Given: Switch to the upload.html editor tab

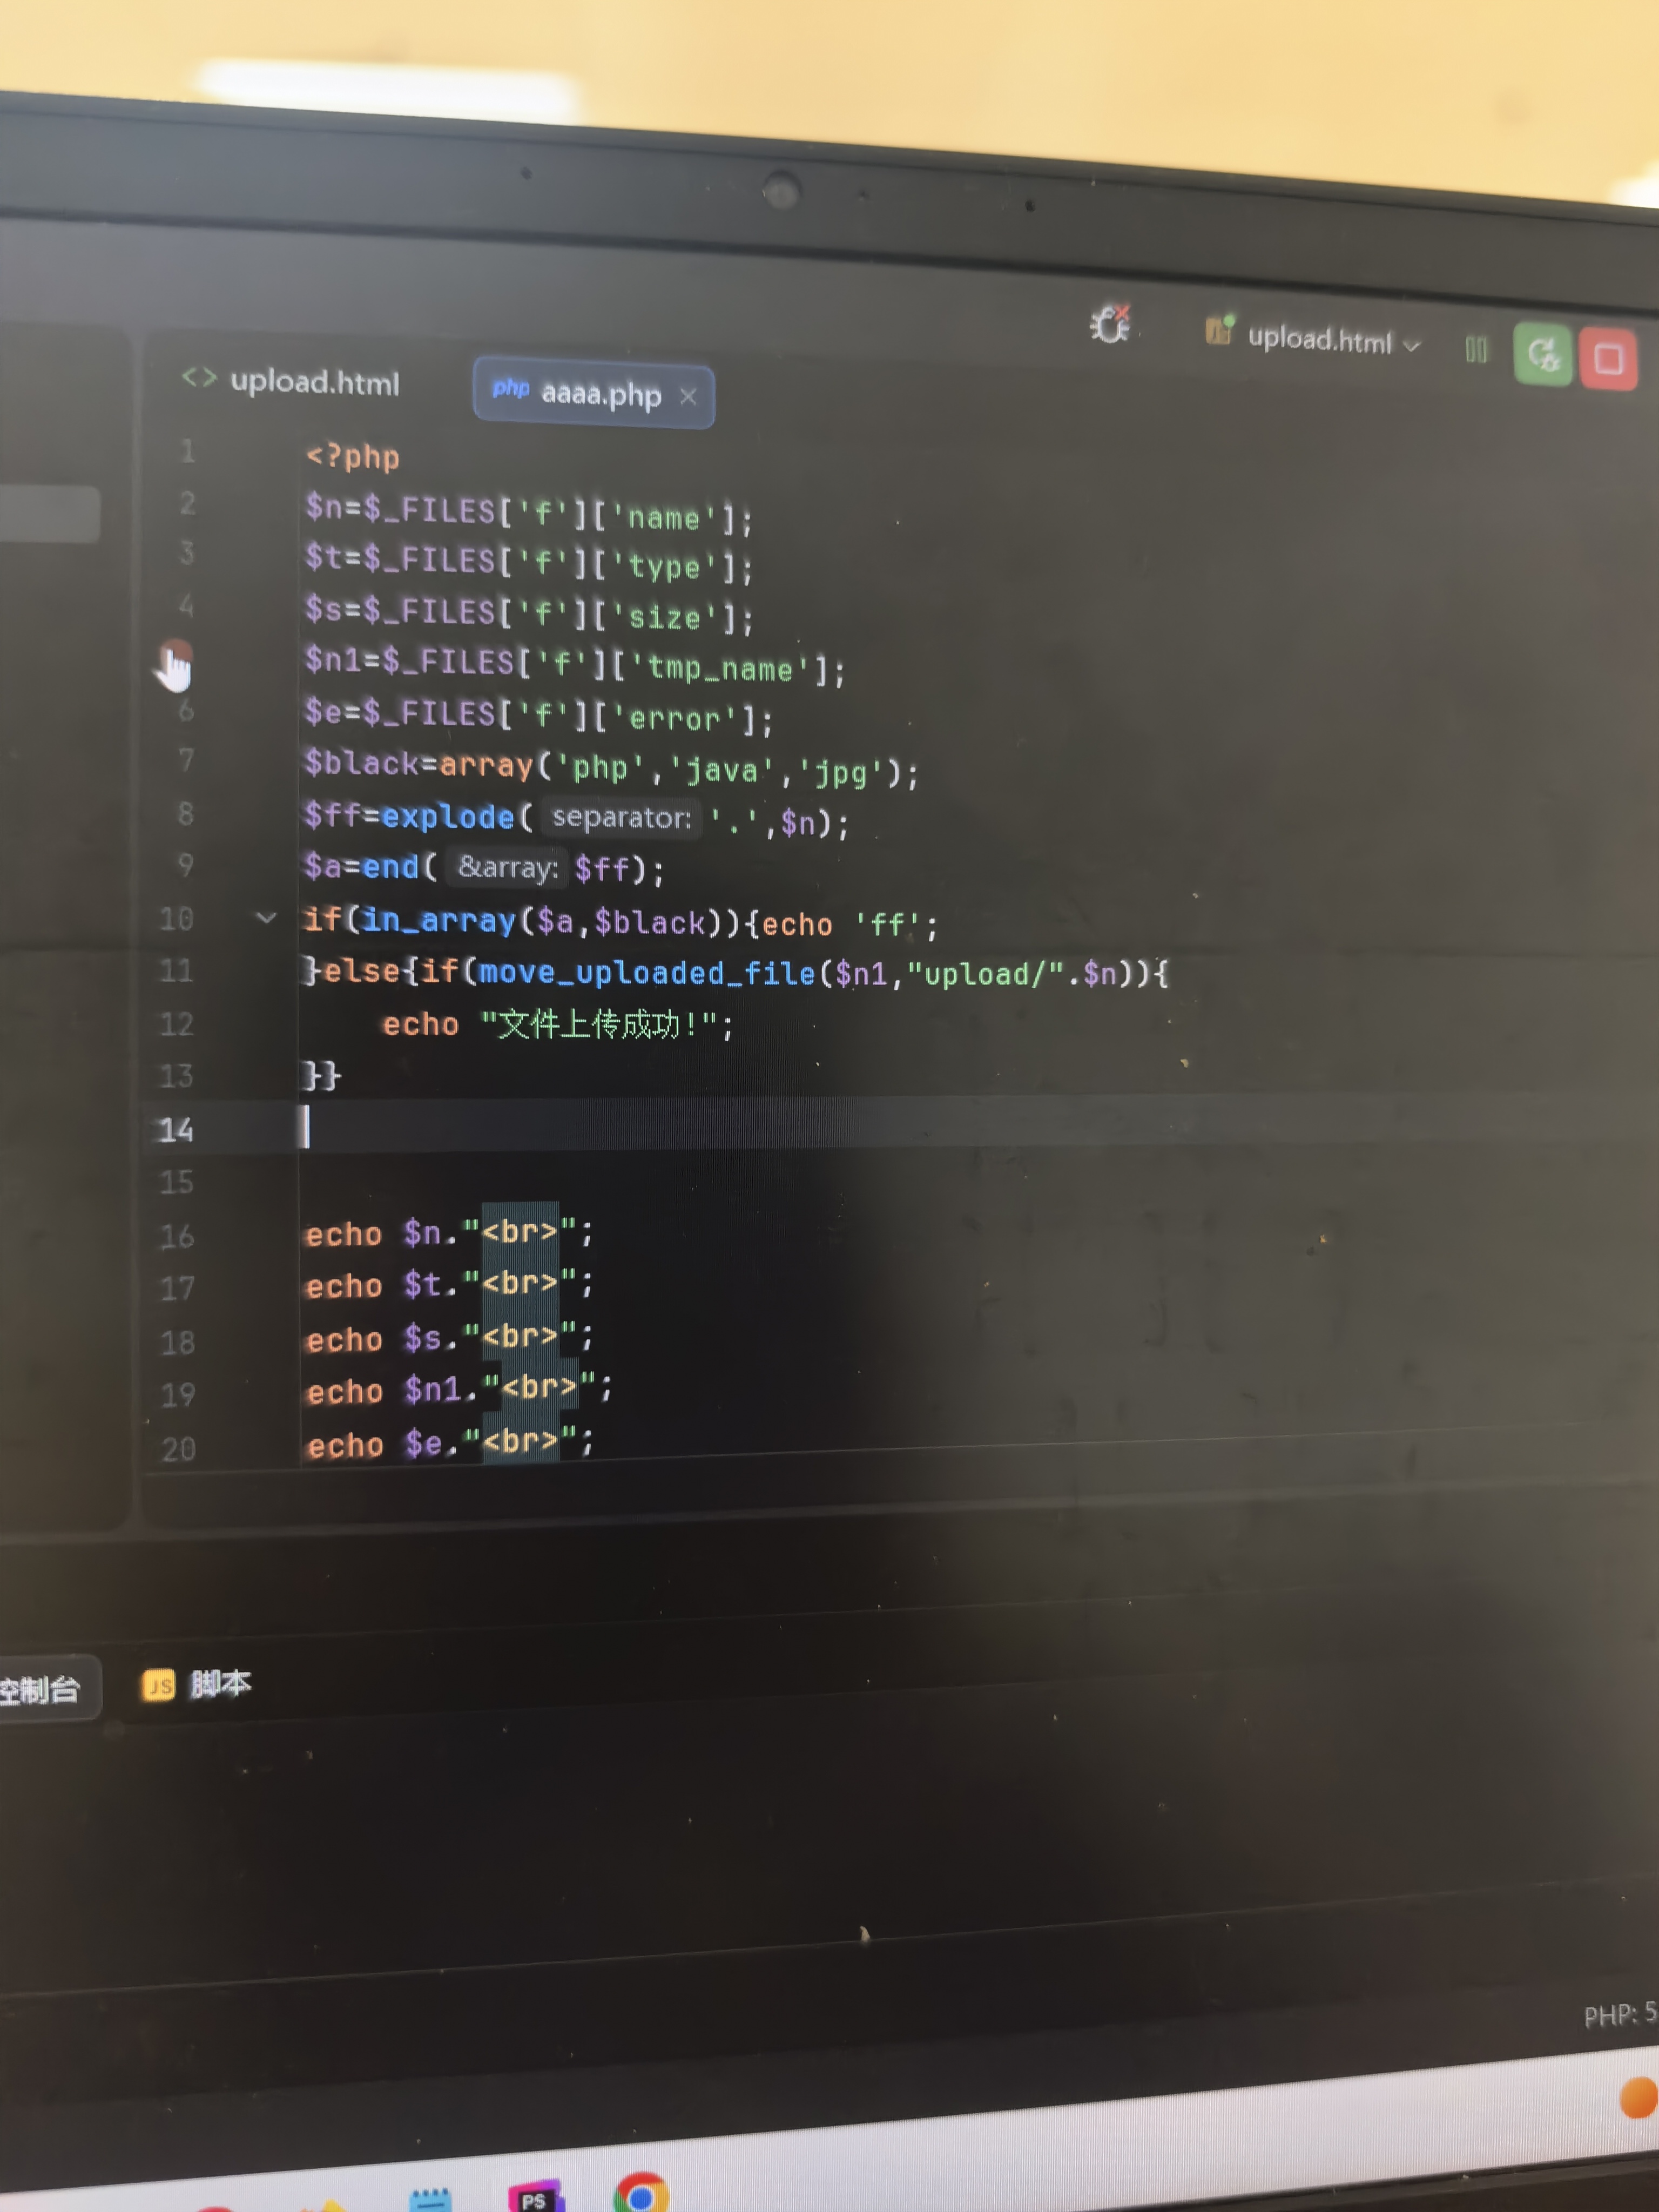Looking at the screenshot, I should pyautogui.click(x=314, y=382).
